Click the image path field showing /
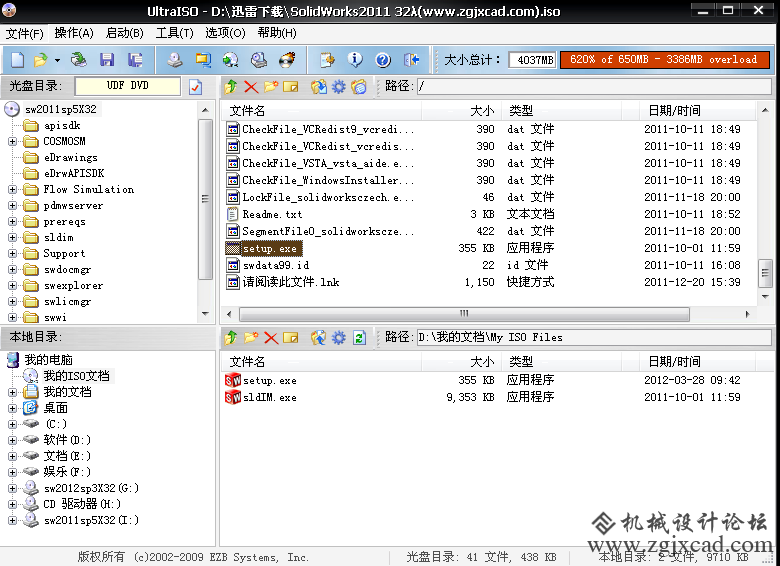Image resolution: width=780 pixels, height=566 pixels. 594,87
